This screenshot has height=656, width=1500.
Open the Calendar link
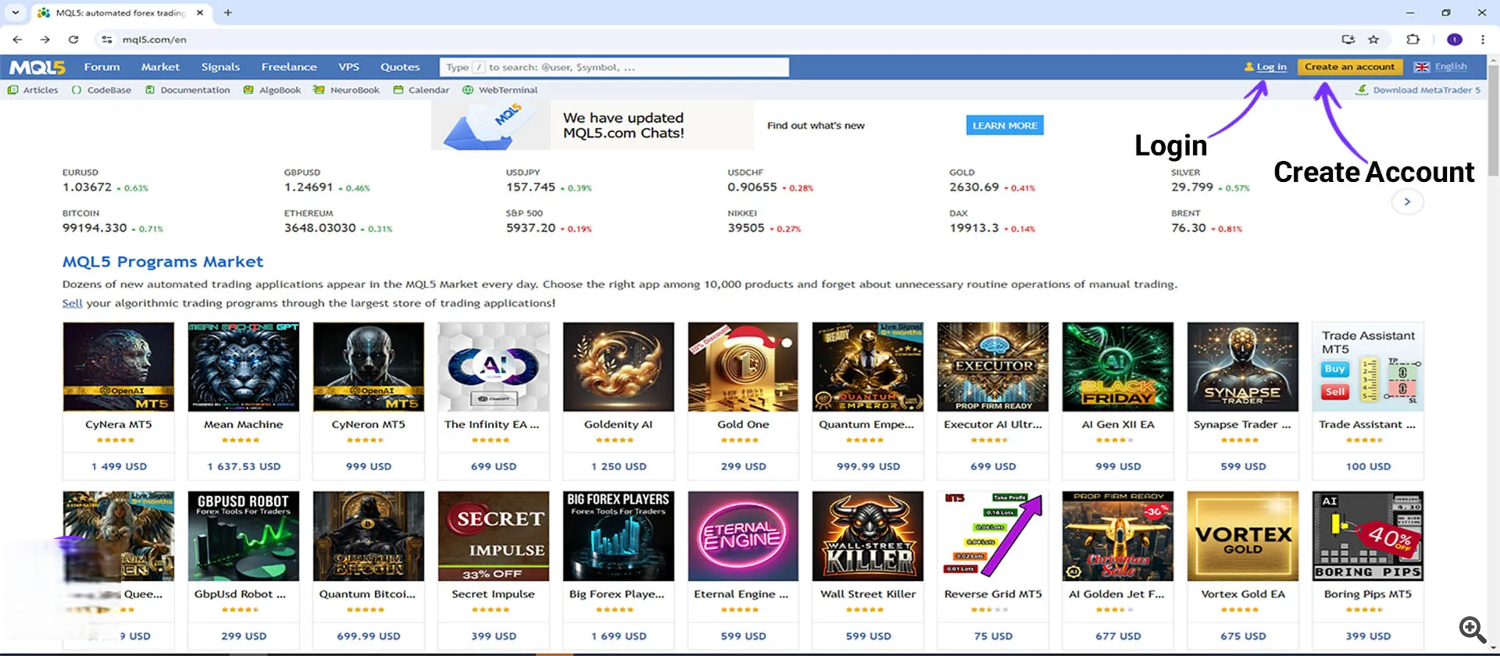[421, 90]
